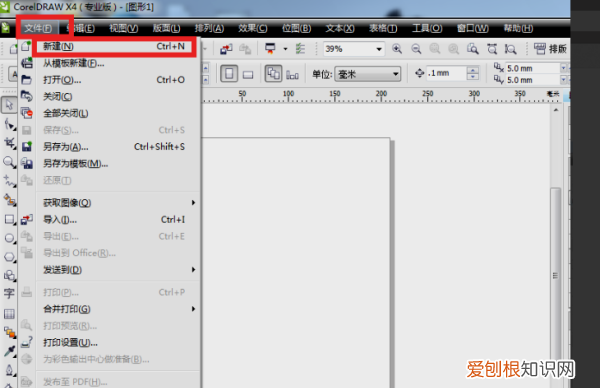Select the Eyedropper tool in toolbox
This screenshot has height=388, width=600.
point(9,351)
